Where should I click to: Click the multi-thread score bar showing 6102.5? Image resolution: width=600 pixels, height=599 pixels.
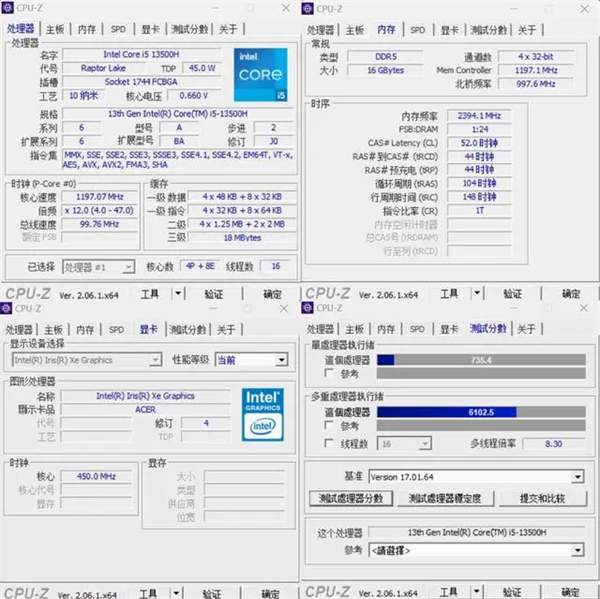(481, 412)
